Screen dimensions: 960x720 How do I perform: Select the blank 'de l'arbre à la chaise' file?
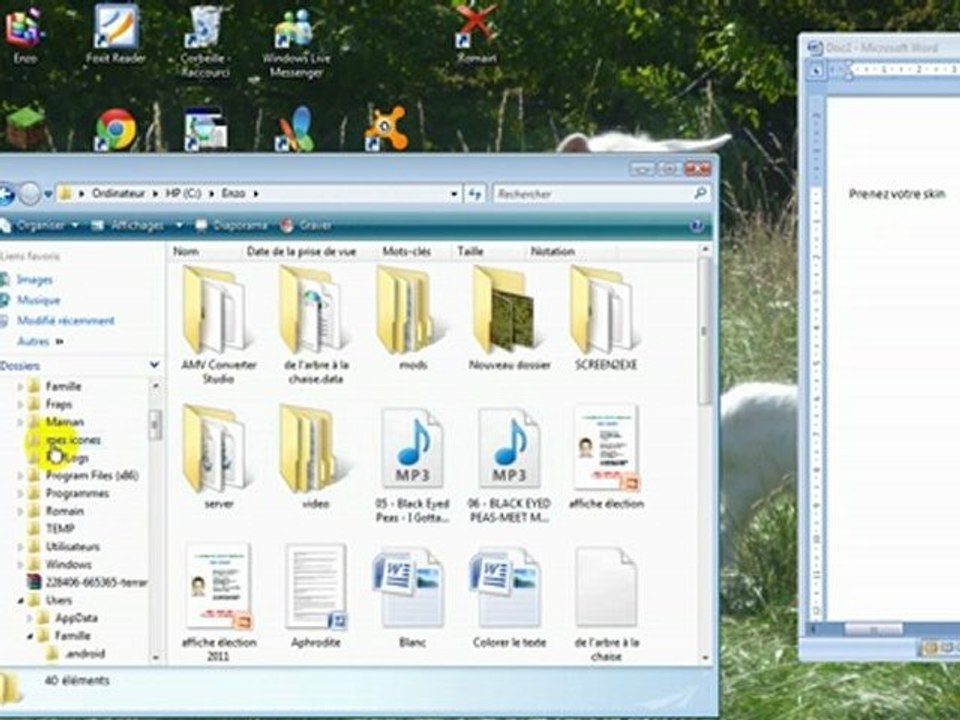tap(606, 602)
